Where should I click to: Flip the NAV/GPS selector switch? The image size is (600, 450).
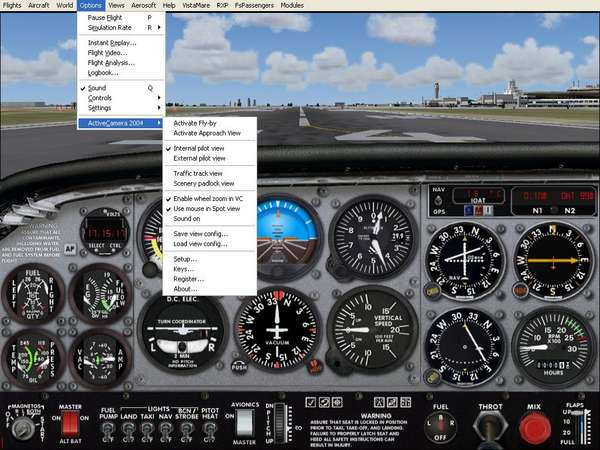(439, 200)
